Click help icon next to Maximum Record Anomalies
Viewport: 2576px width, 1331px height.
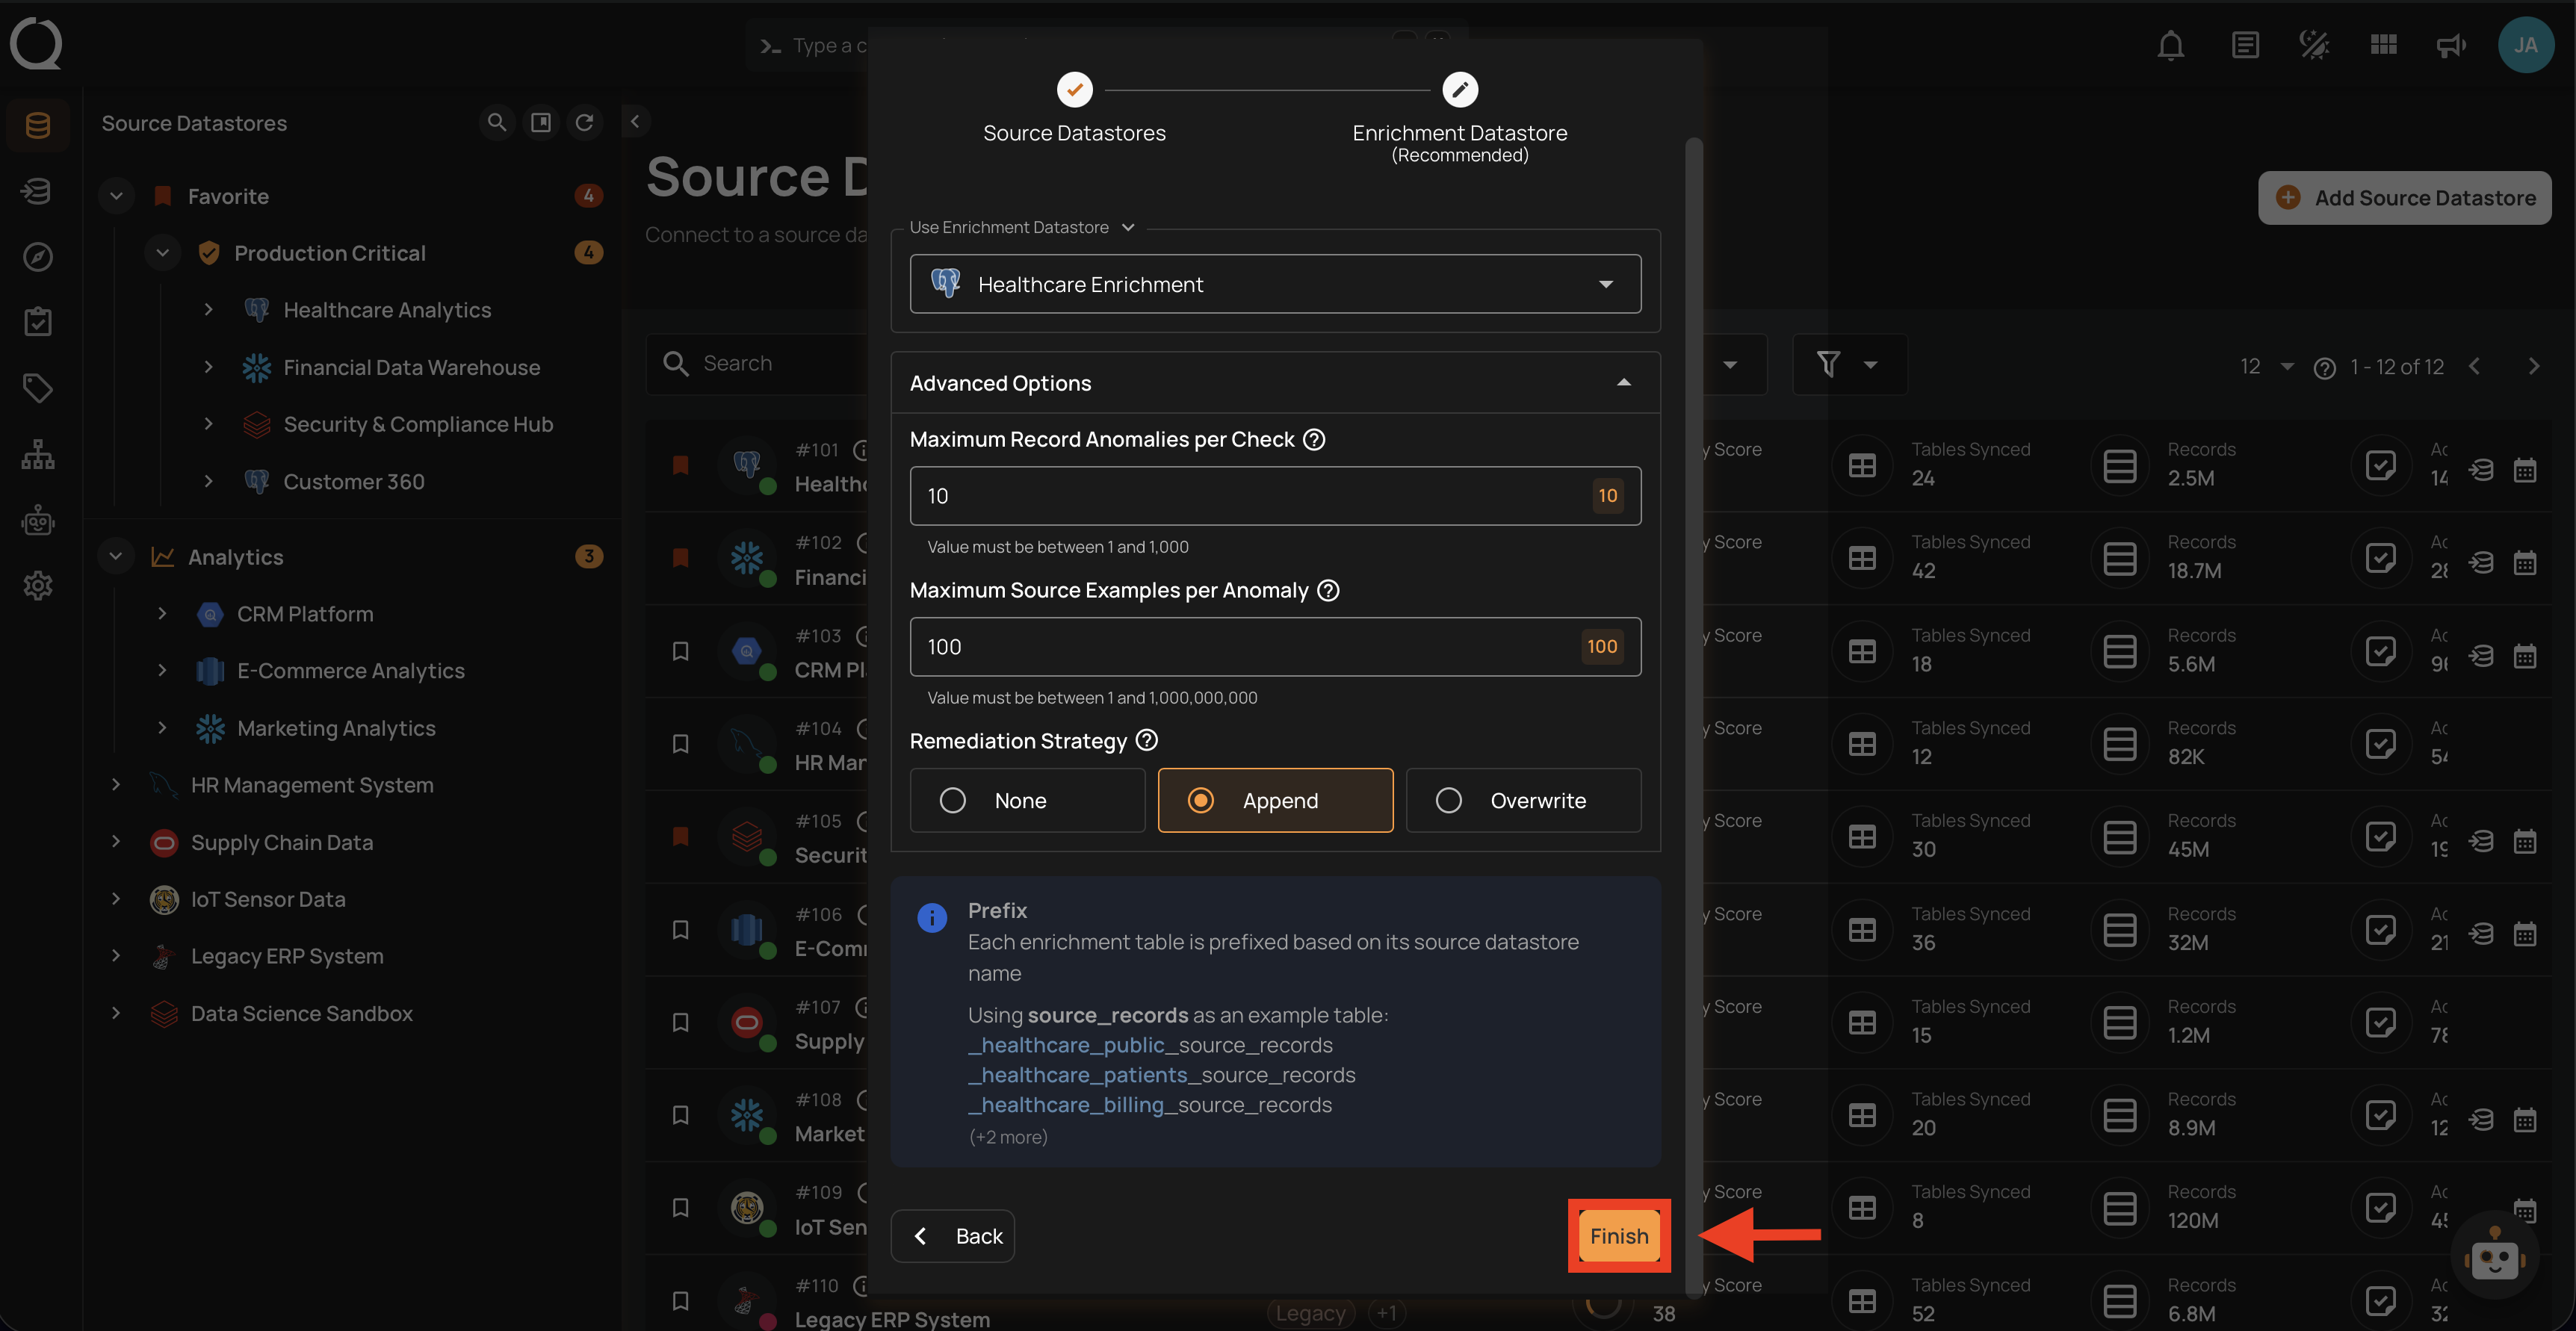pyautogui.click(x=1314, y=439)
